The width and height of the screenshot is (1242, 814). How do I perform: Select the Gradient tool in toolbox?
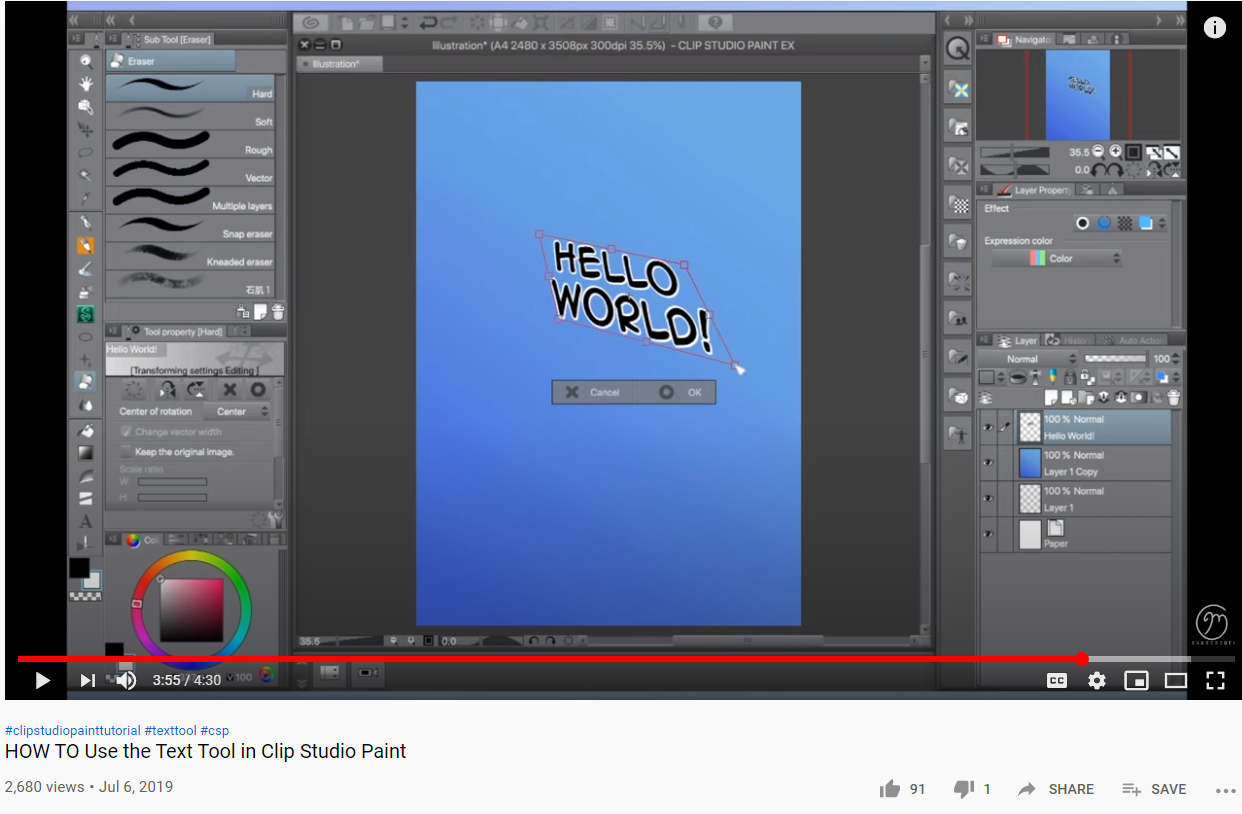pos(86,453)
